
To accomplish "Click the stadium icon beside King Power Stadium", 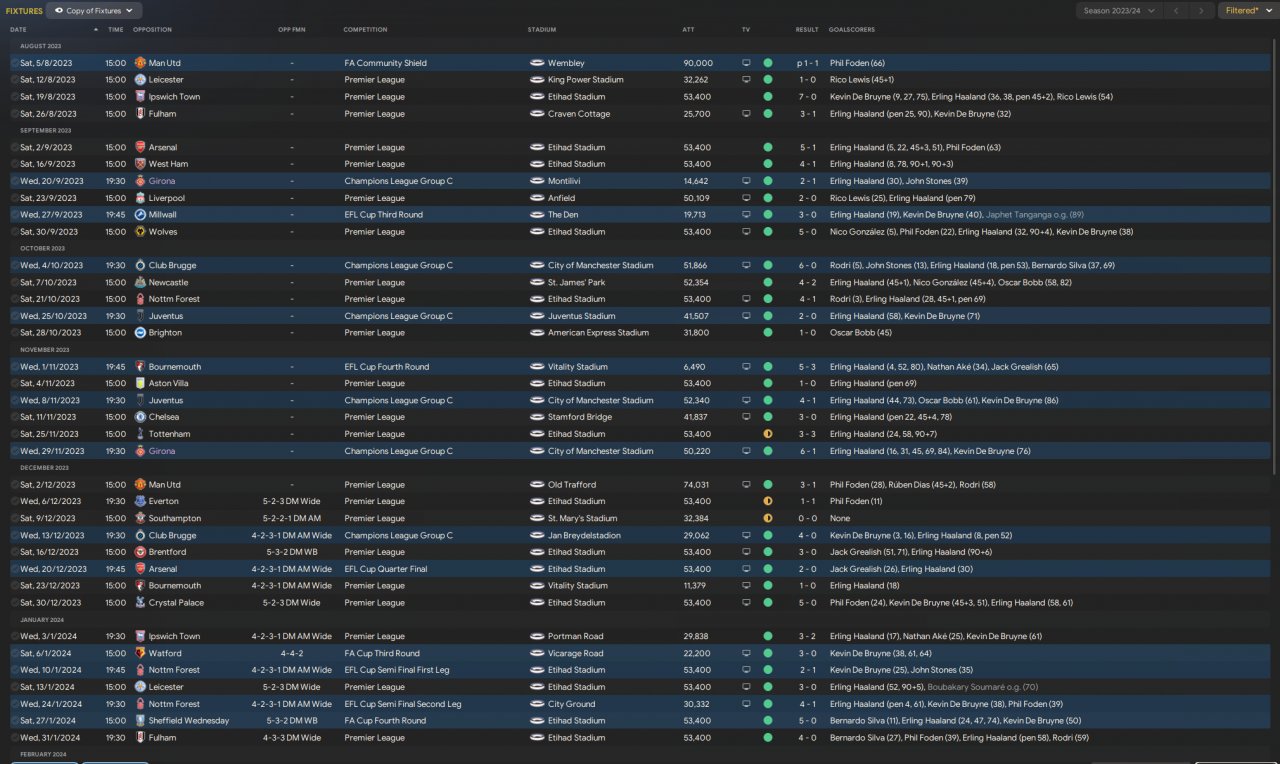I will (537, 80).
